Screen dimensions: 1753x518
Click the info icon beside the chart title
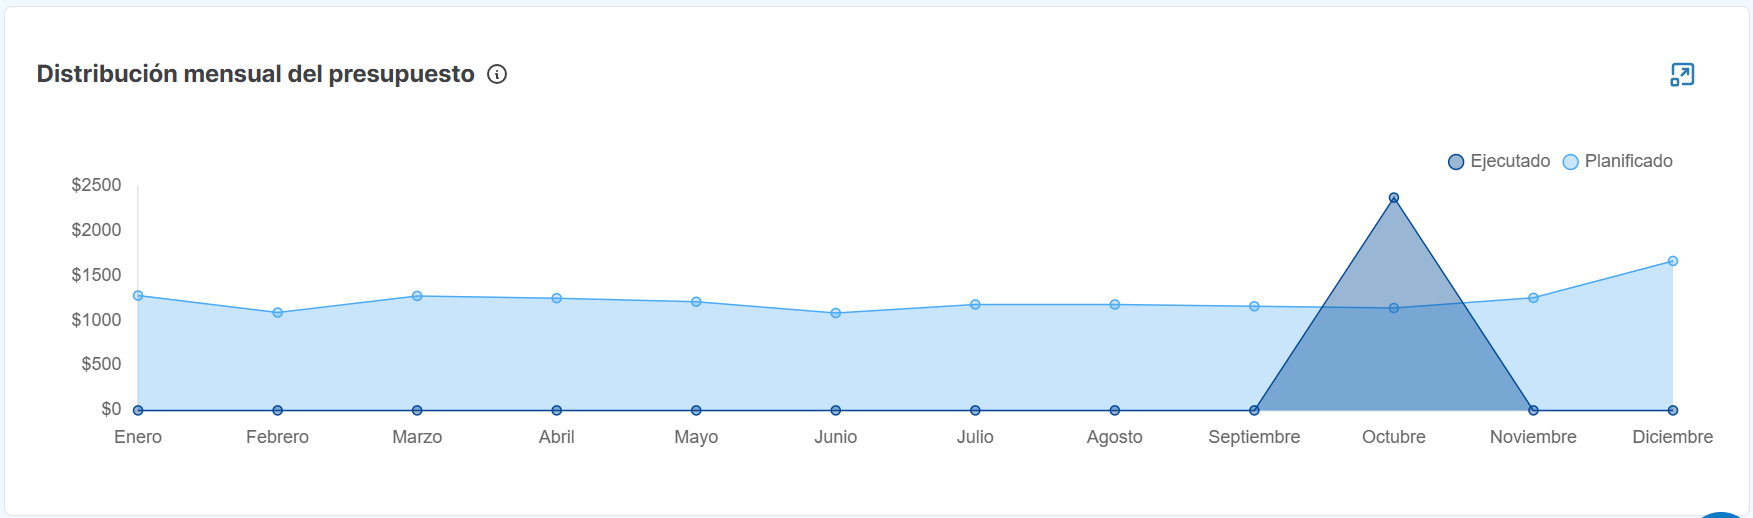coord(497,74)
